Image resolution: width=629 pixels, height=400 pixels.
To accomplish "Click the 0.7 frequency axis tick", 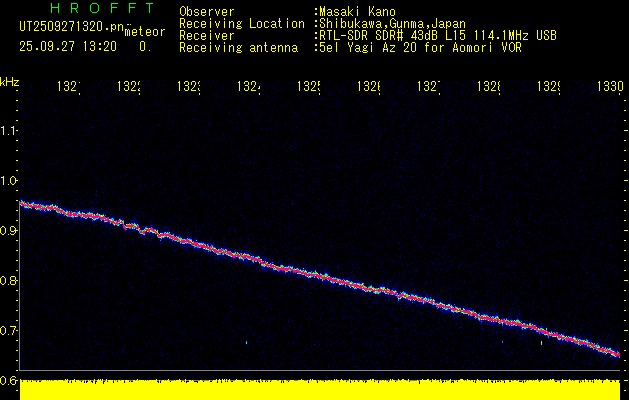I will pos(9,331).
